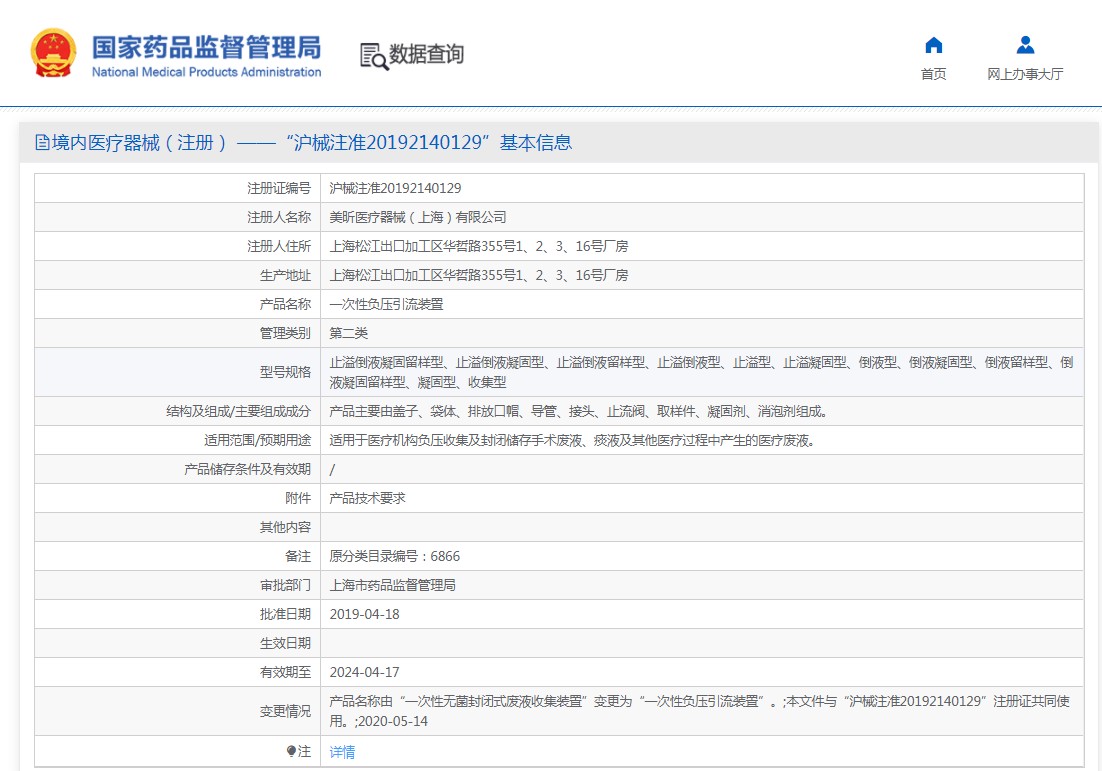The height and width of the screenshot is (771, 1102).
Task: Click the 产品储存条件及有效期 row label
Action: coord(247,469)
